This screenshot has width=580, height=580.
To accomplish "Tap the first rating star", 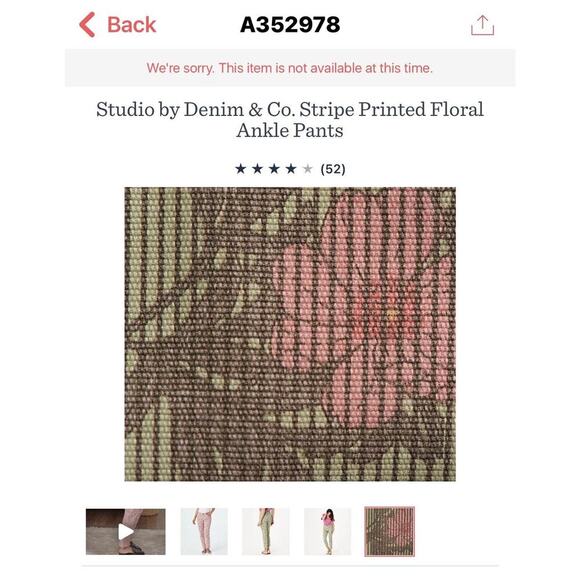I will tap(240, 169).
